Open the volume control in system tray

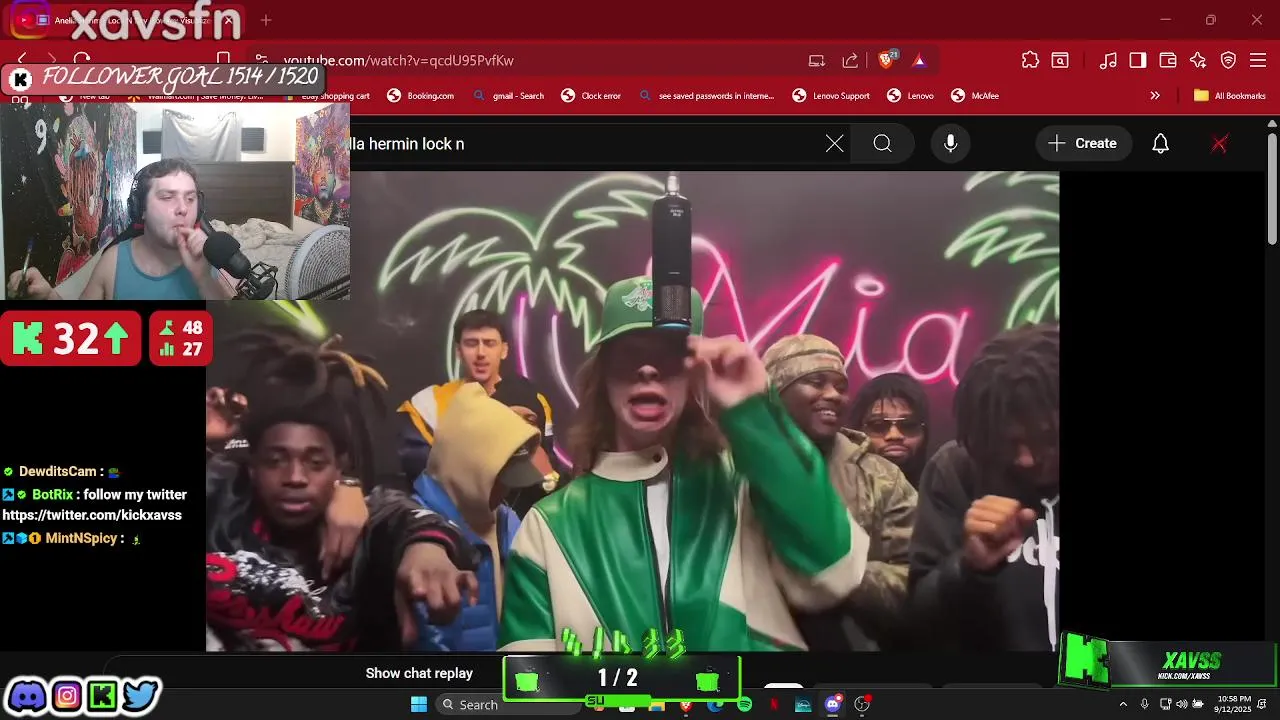coord(1183,704)
